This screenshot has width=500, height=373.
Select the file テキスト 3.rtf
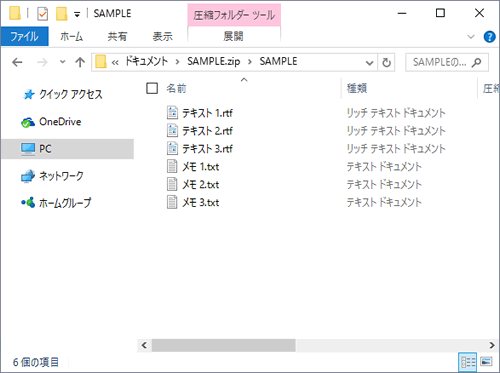(x=207, y=149)
